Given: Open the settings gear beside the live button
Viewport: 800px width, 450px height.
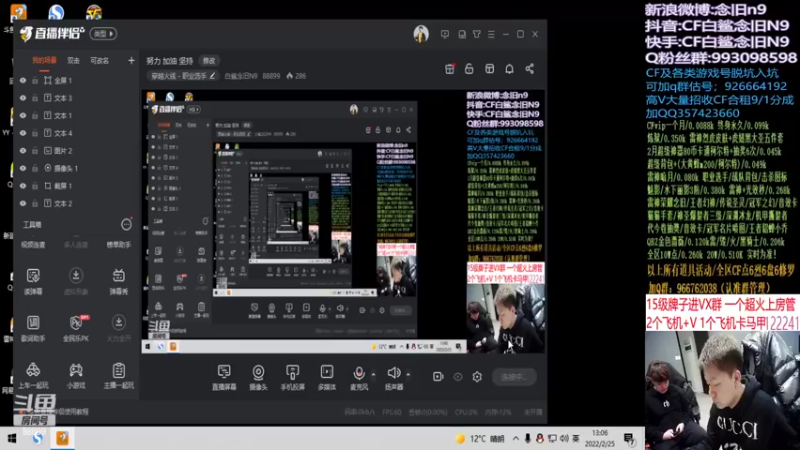Looking at the screenshot, I should click(477, 377).
